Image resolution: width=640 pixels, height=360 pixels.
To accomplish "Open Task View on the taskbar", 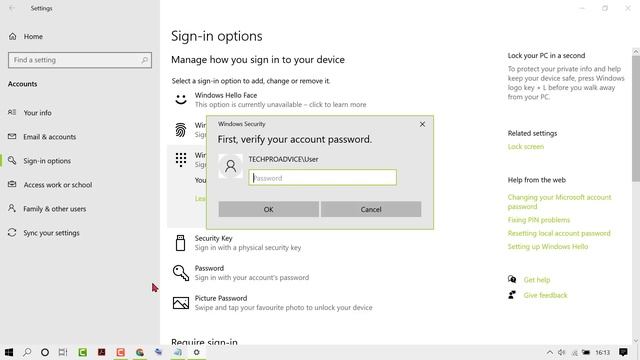I will click(x=62, y=352).
